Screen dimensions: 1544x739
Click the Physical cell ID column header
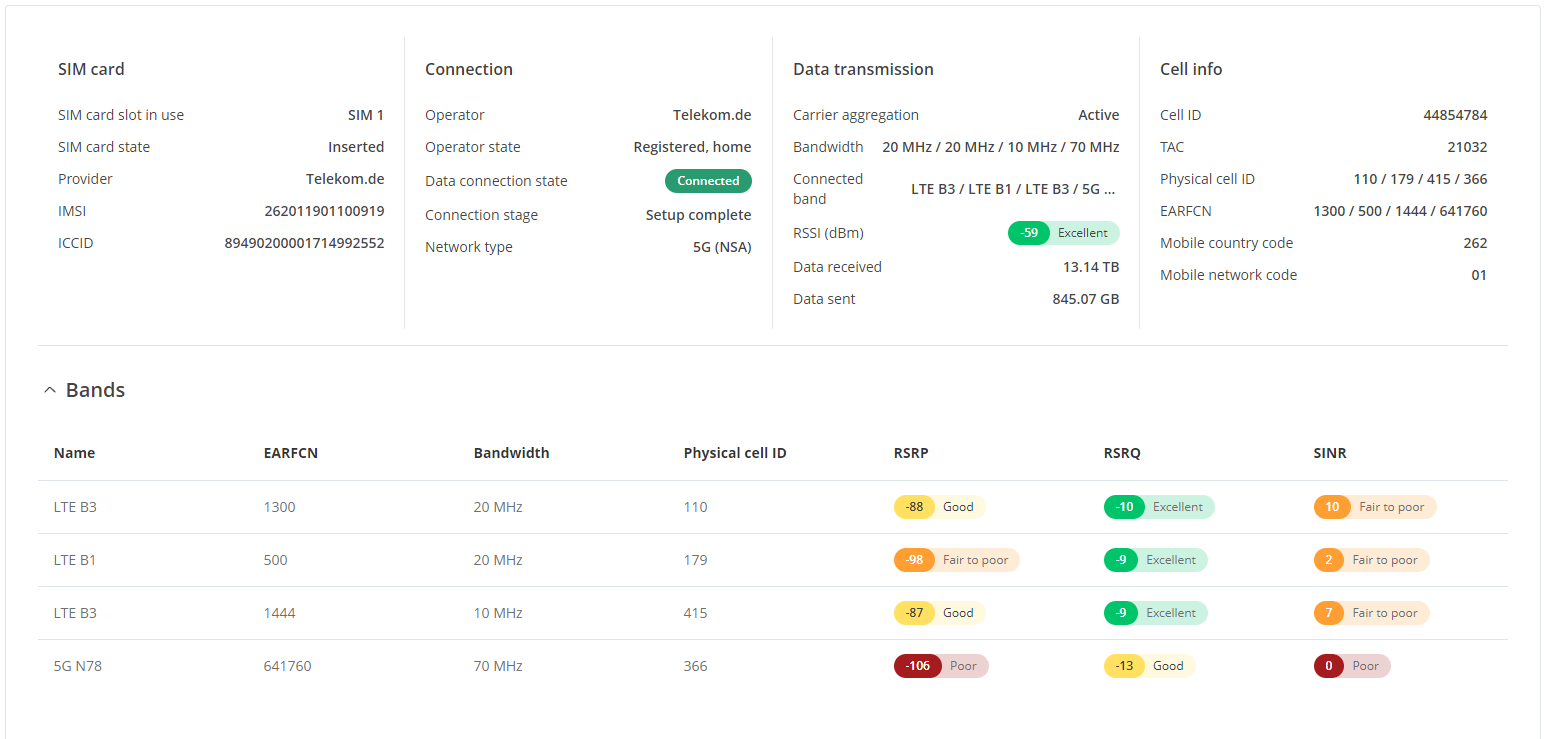734,453
